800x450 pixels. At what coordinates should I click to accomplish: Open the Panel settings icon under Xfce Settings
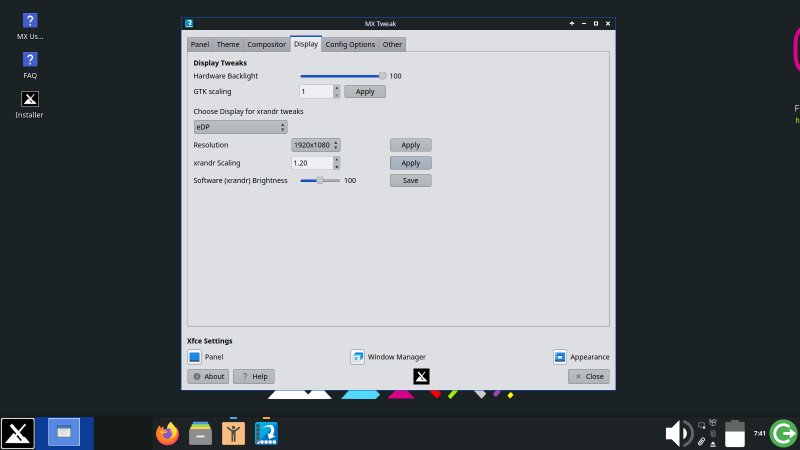[195, 357]
